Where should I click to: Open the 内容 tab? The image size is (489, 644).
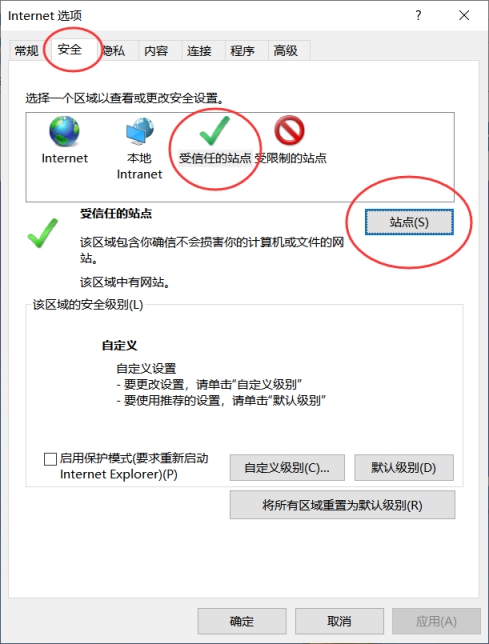tap(156, 51)
